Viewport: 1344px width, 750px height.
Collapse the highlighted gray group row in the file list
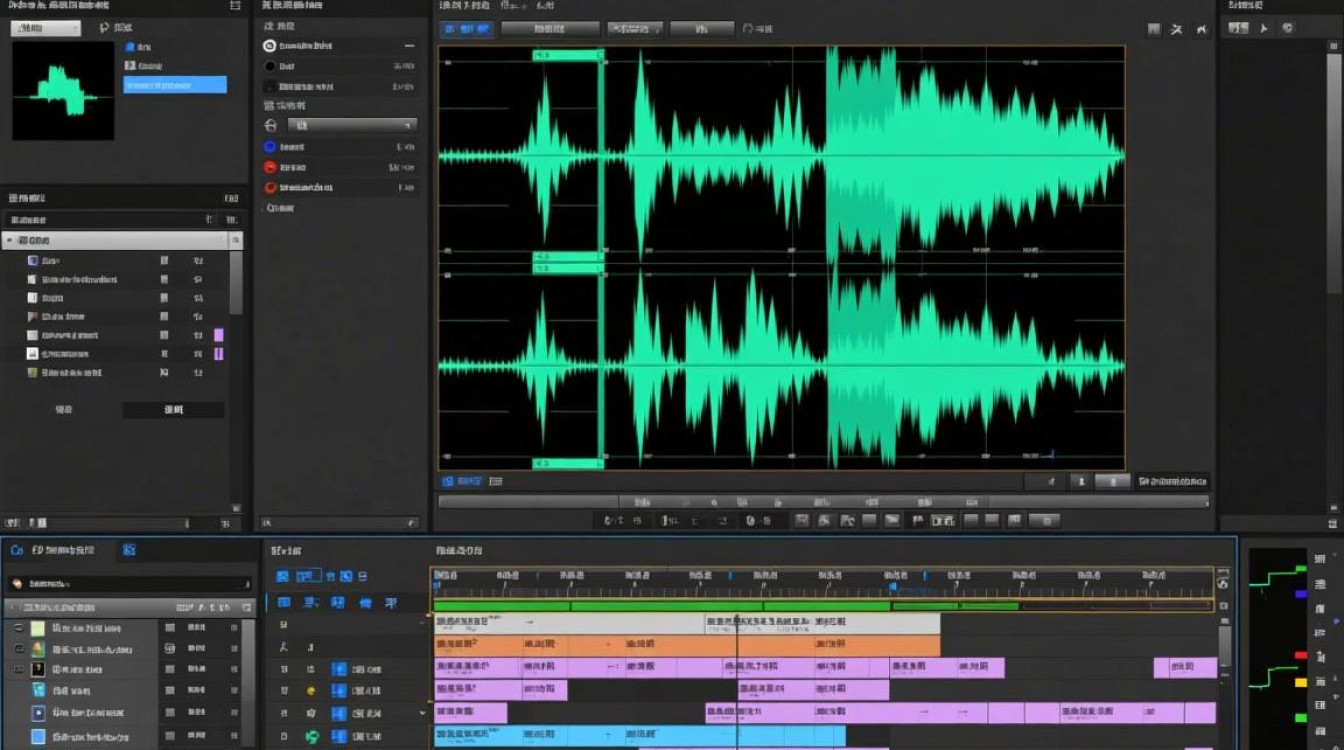click(122, 240)
